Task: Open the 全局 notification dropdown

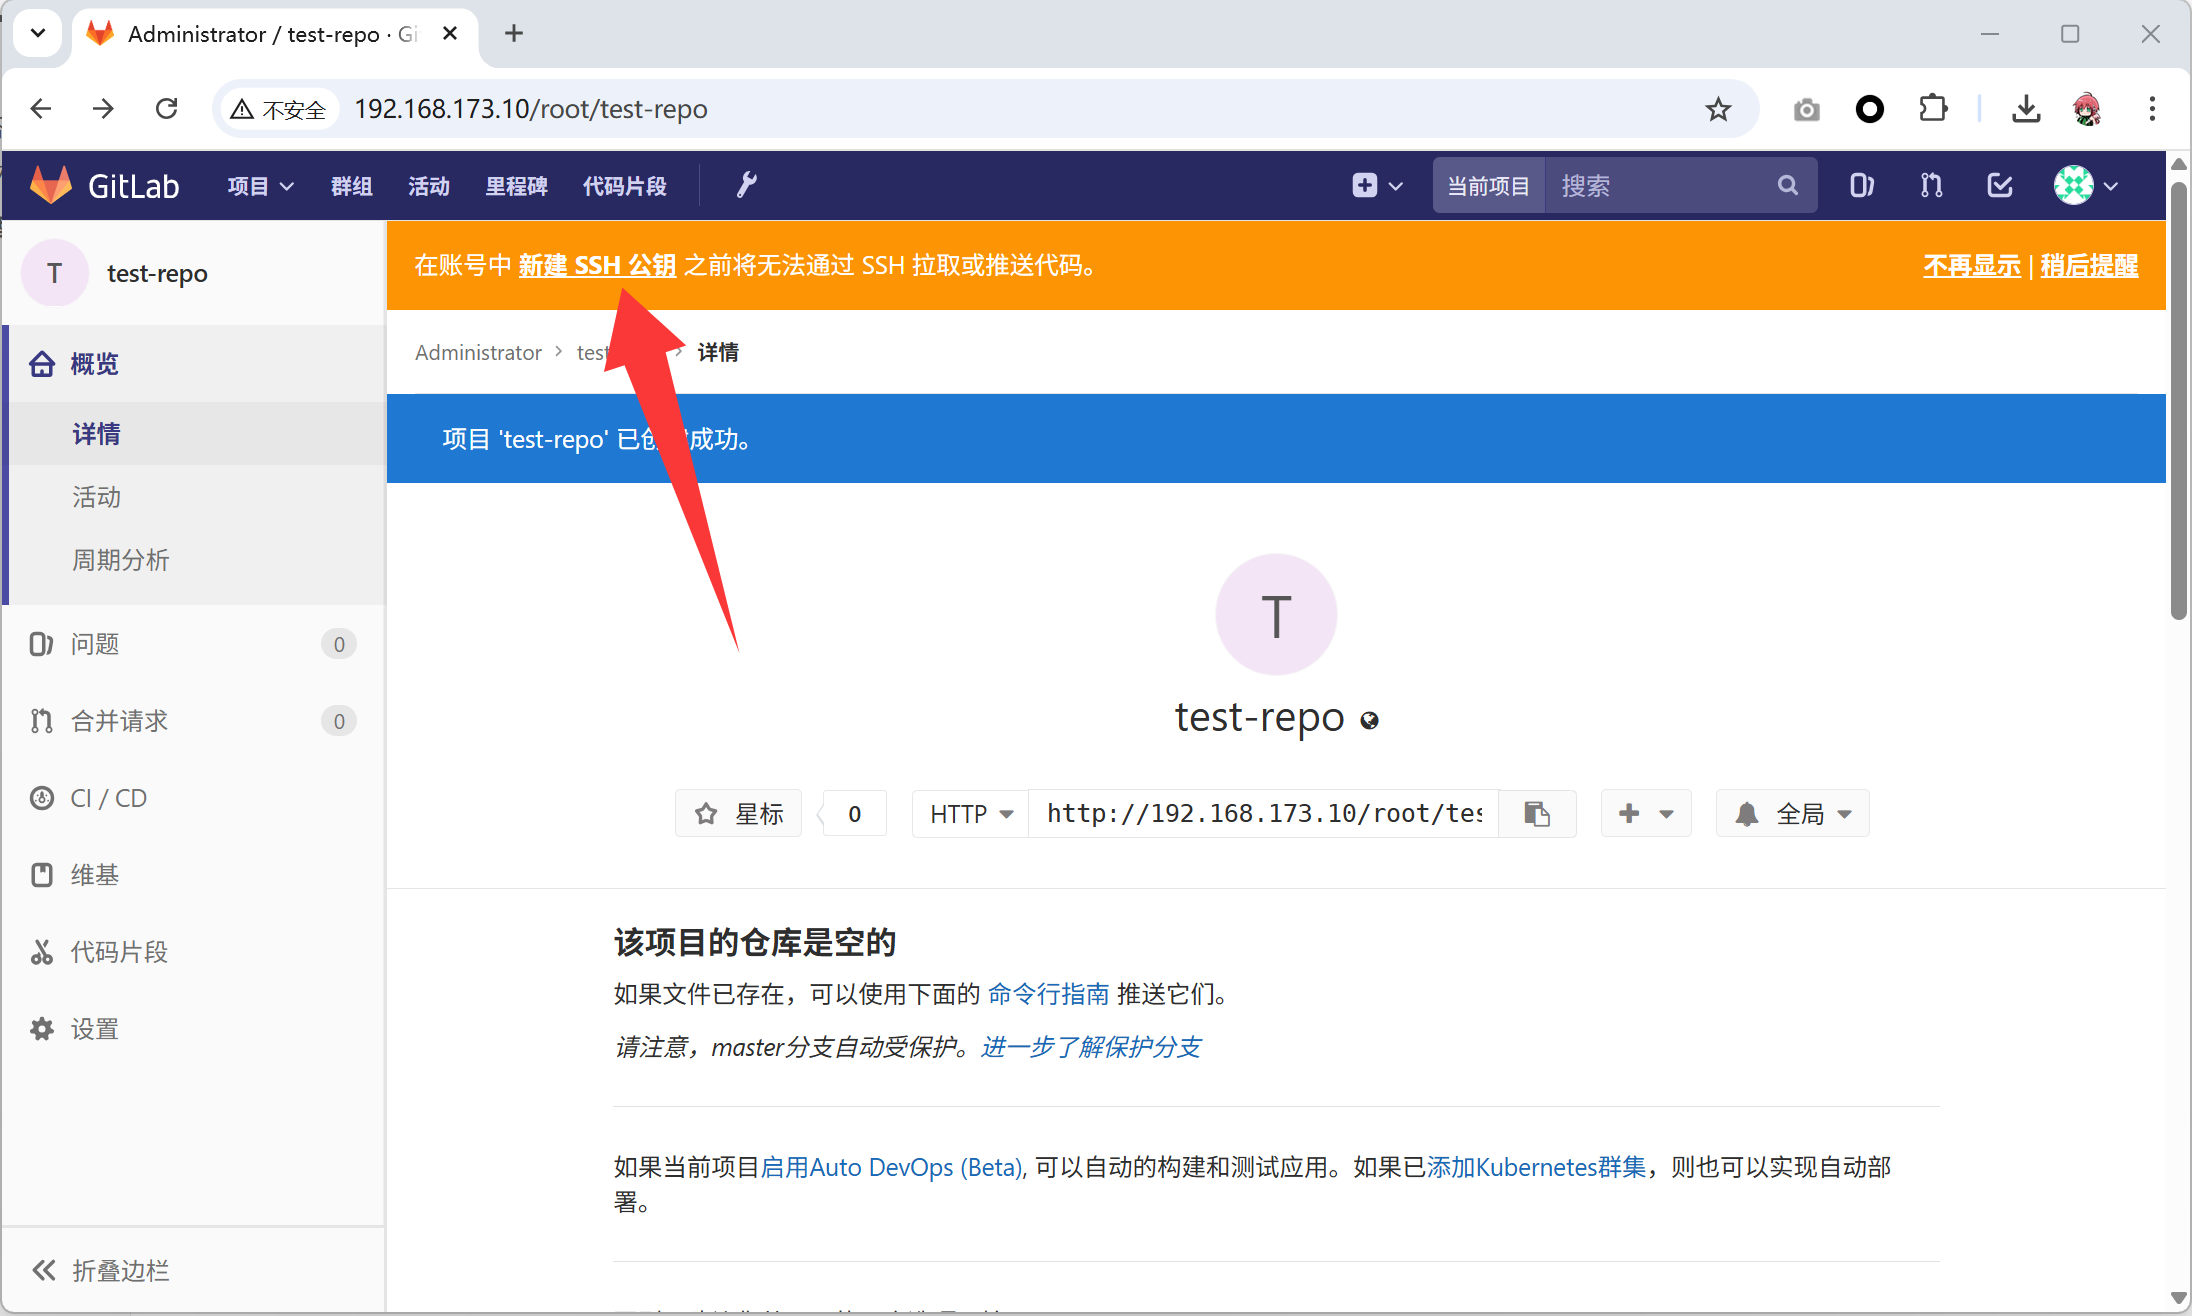Action: (1793, 814)
